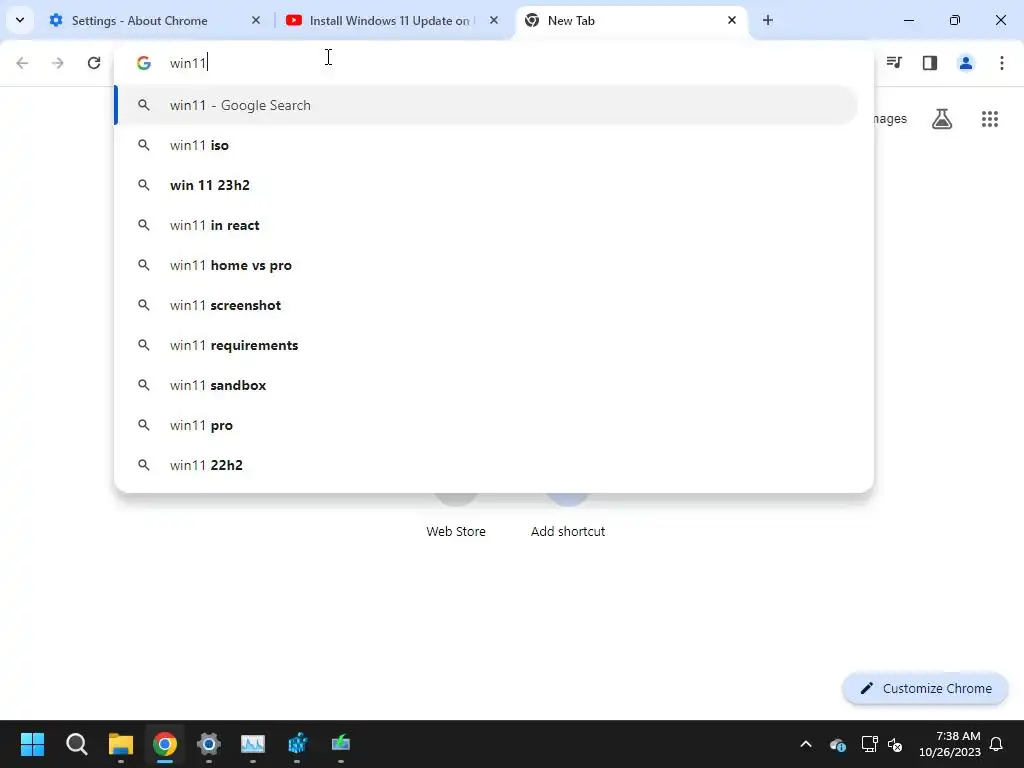The width and height of the screenshot is (1024, 768).
Task: Click Chrome icon in taskbar
Action: [x=165, y=744]
